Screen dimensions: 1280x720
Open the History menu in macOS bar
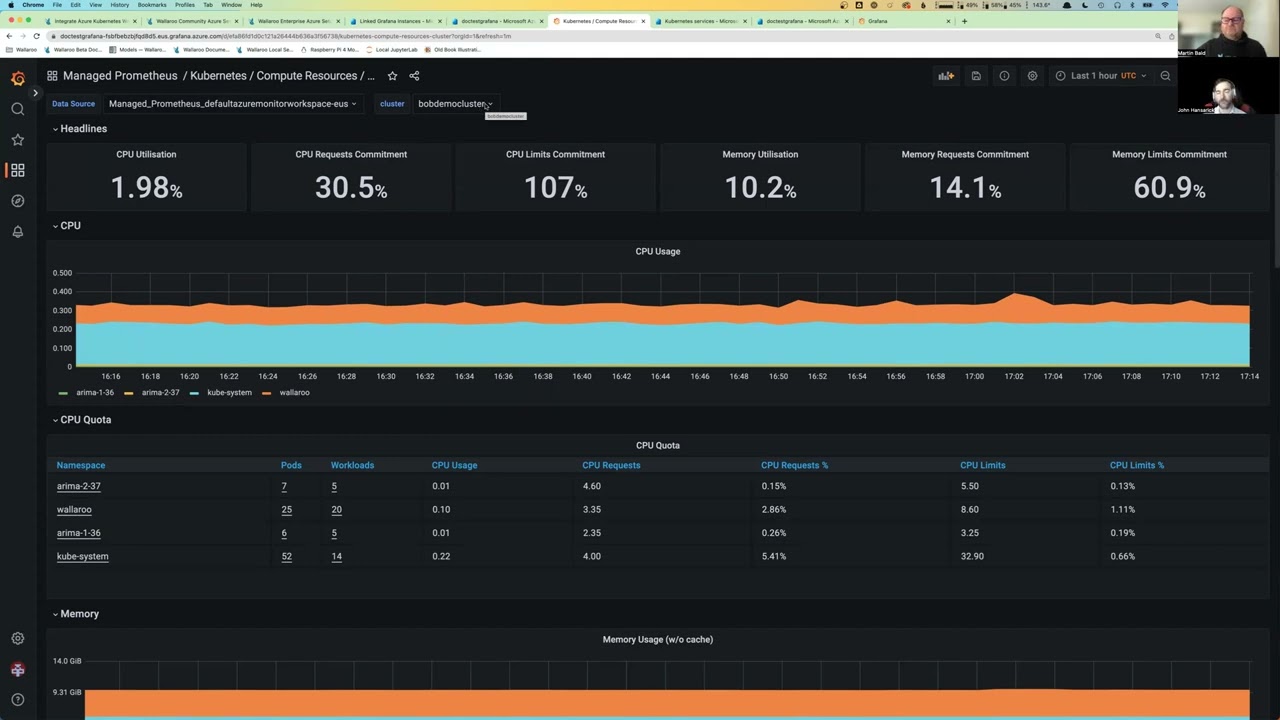click(119, 5)
